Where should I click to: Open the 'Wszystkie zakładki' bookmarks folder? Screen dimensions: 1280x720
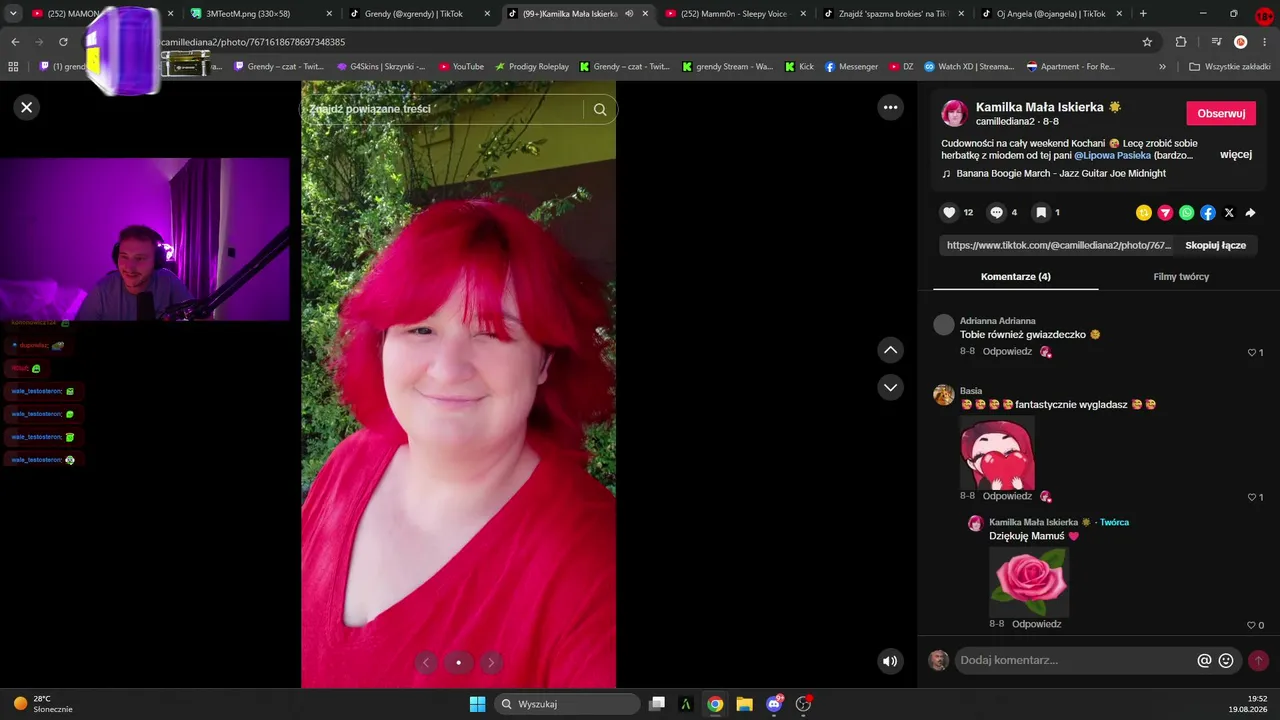[1229, 67]
